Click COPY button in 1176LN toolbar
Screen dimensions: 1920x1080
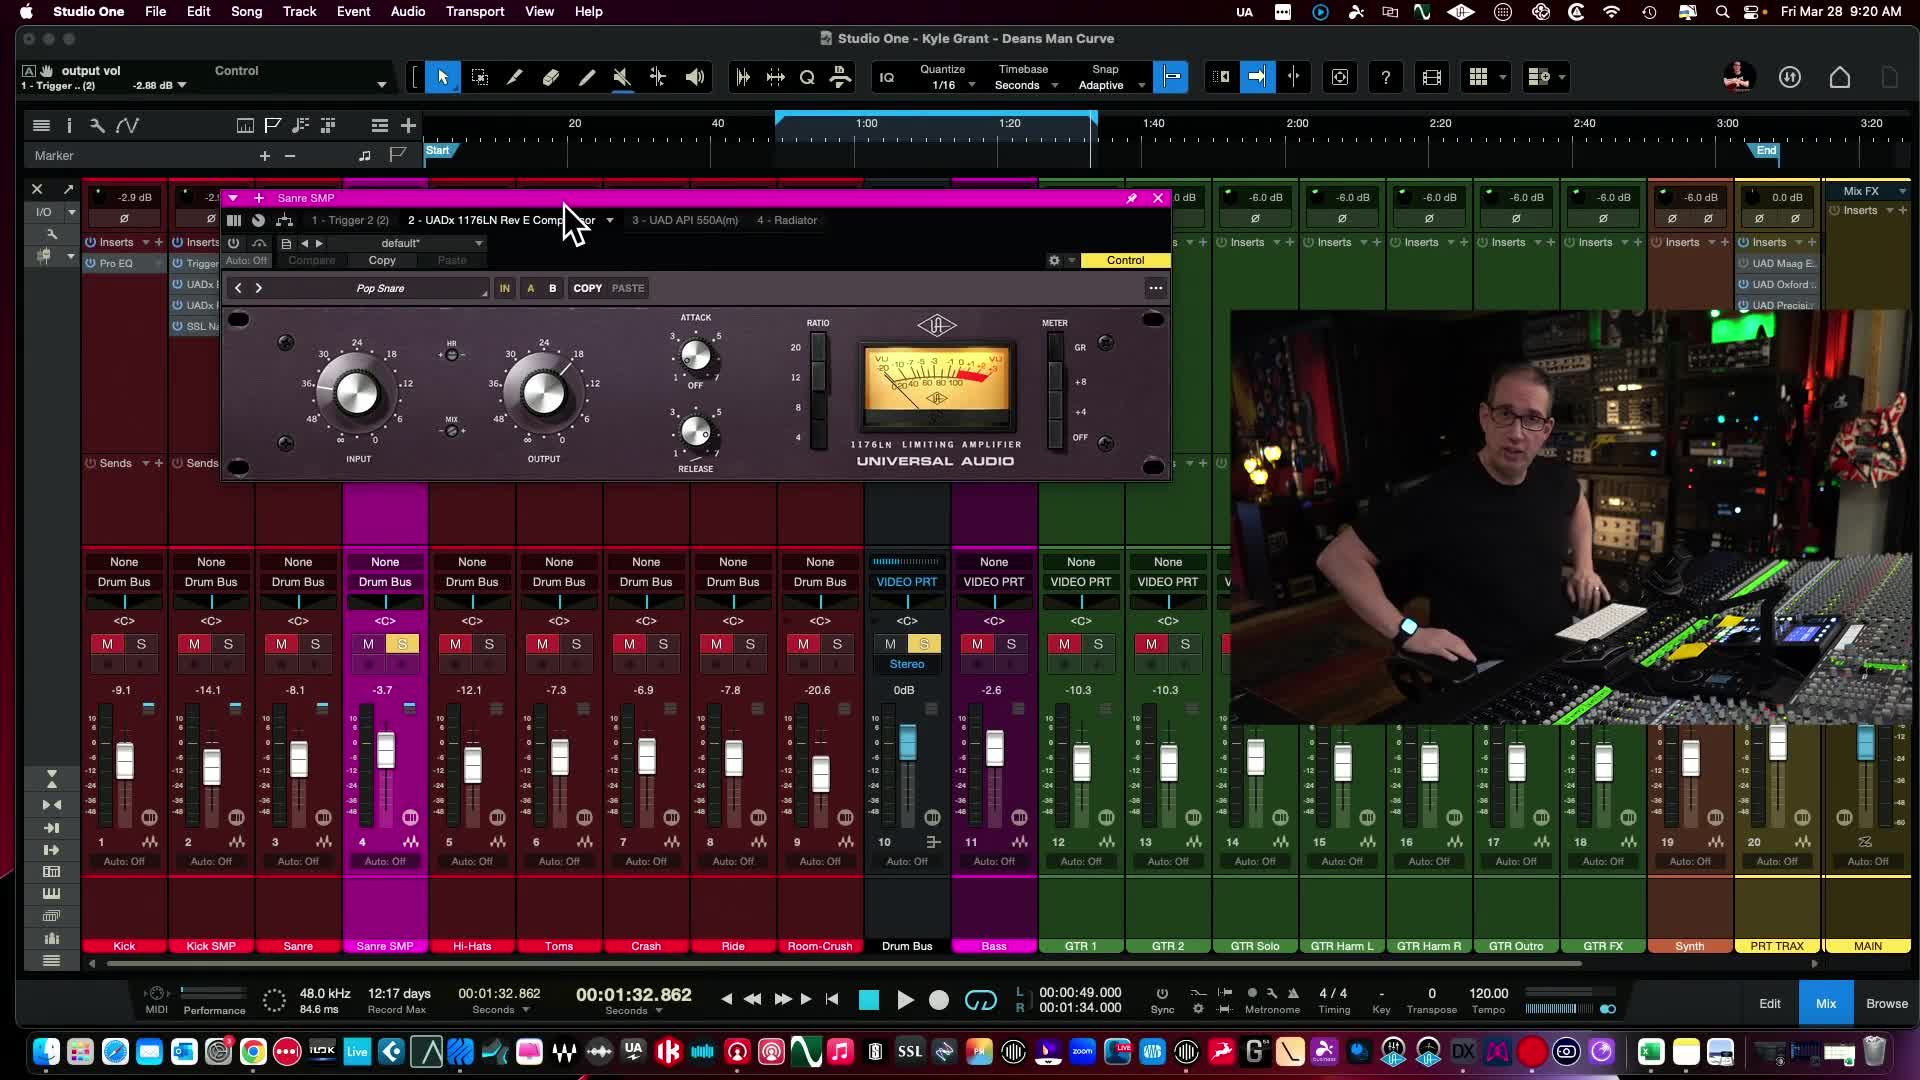(x=588, y=288)
